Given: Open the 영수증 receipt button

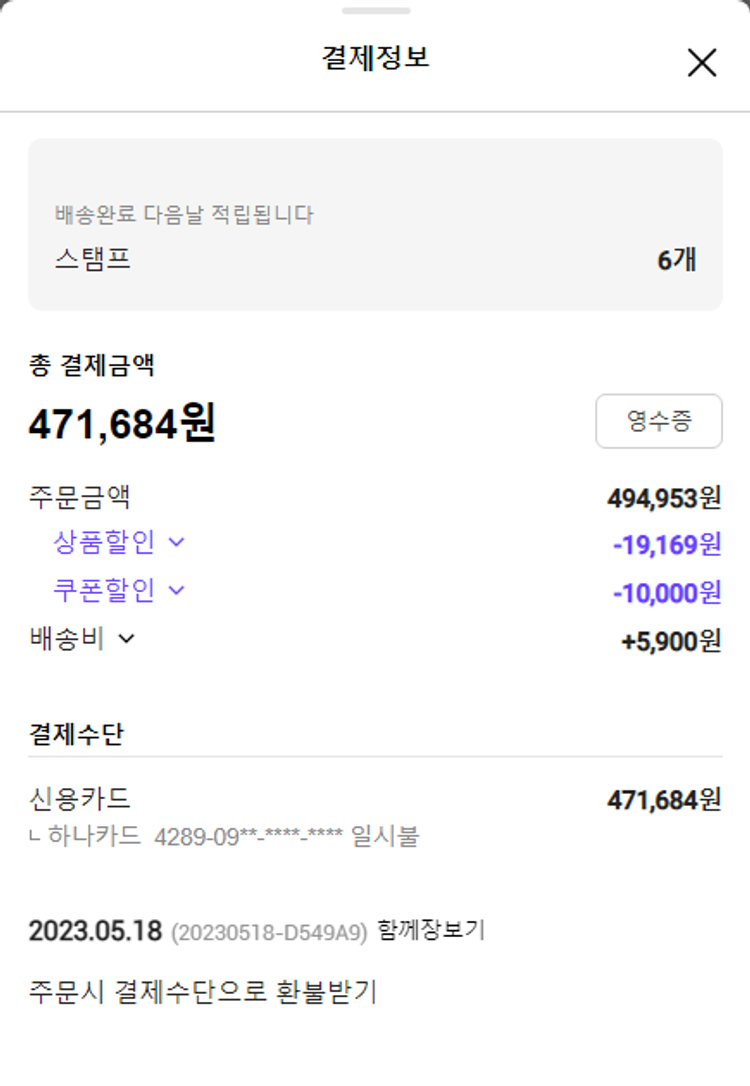Looking at the screenshot, I should 658,421.
